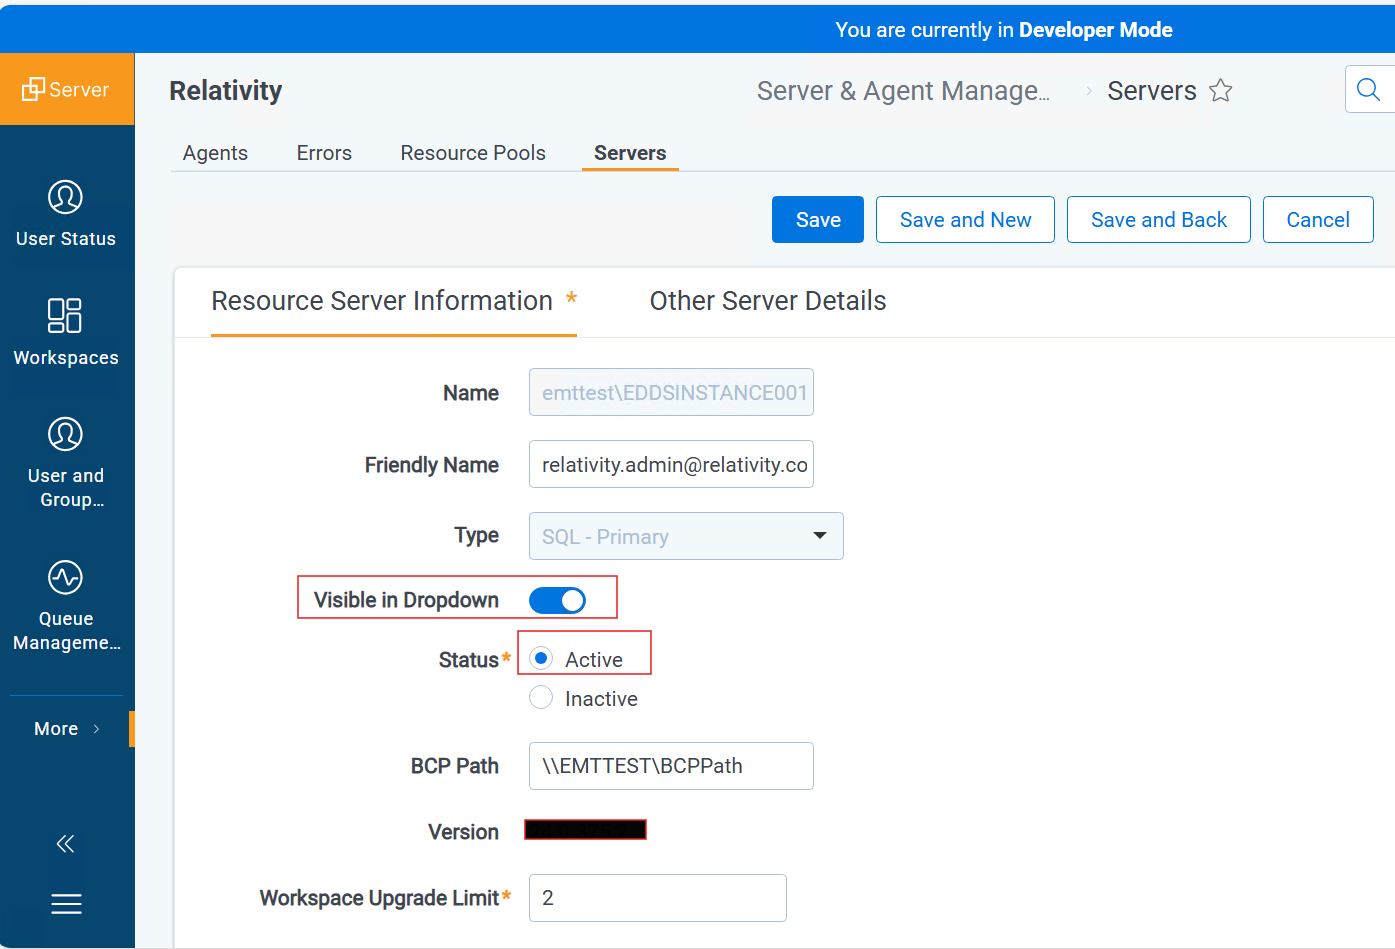Collapse the sidebar with double-chevron icon

click(x=66, y=844)
